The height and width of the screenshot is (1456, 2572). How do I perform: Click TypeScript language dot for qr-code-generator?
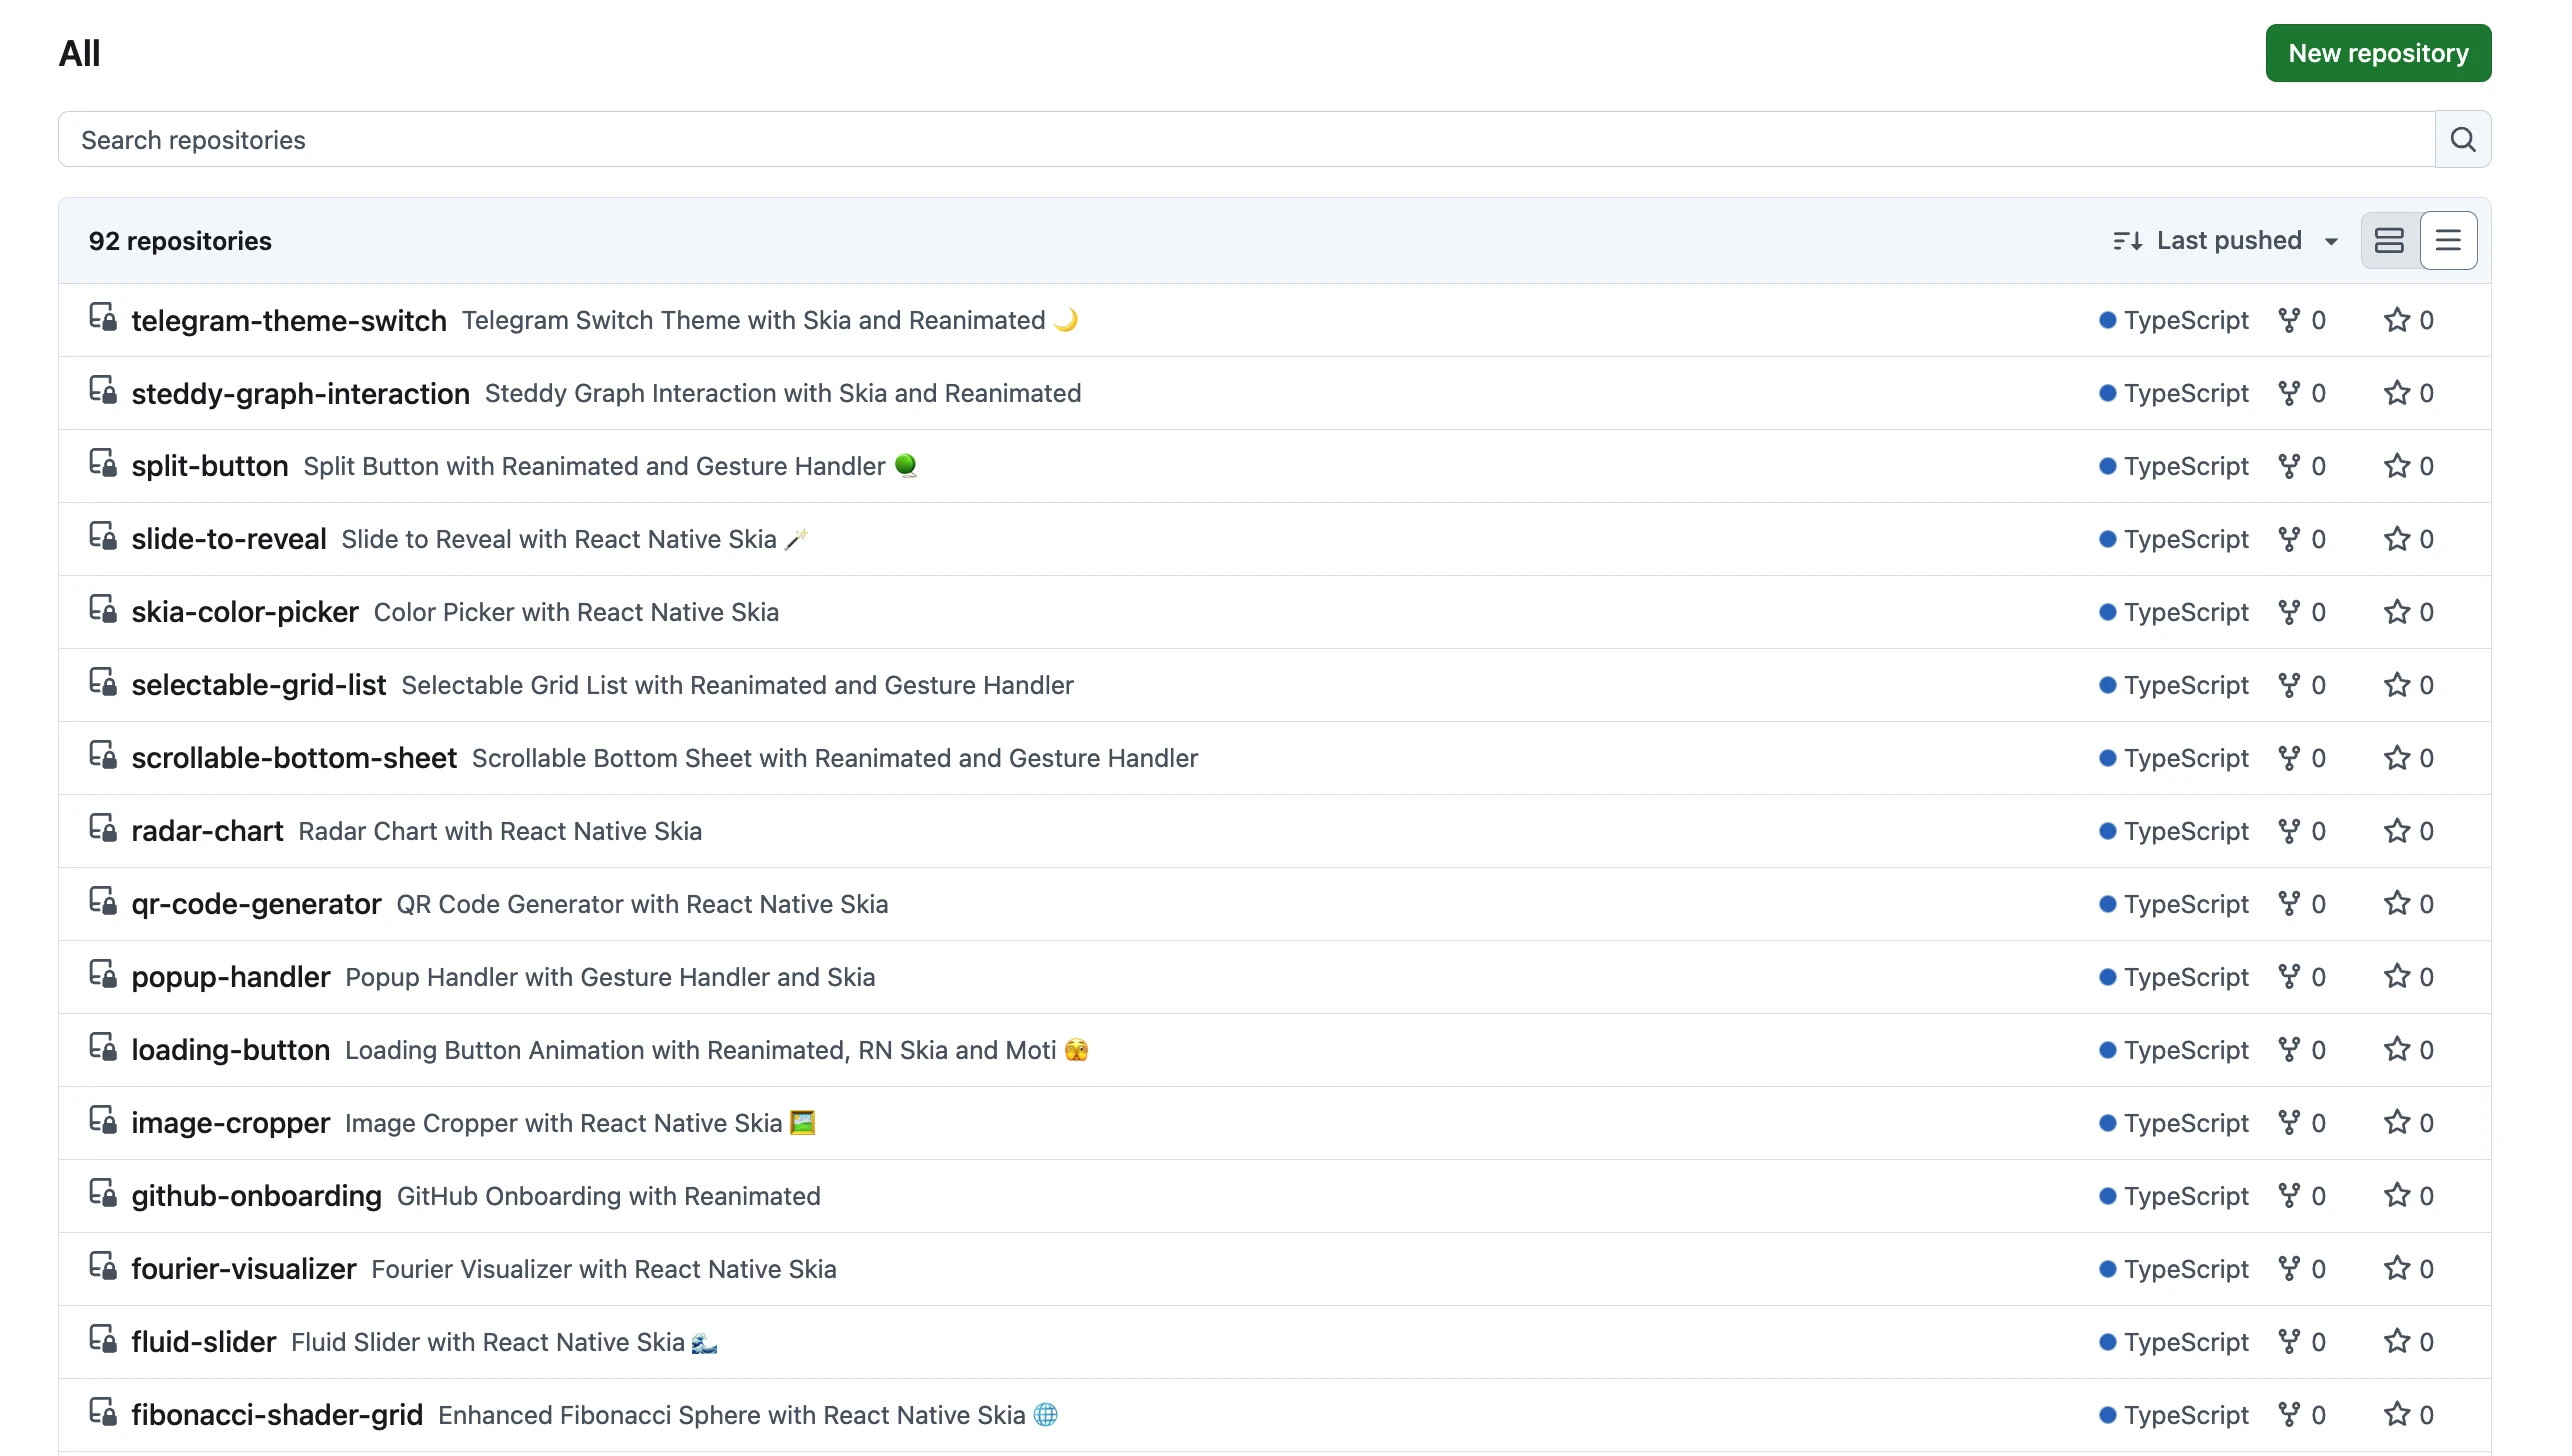(x=2107, y=904)
